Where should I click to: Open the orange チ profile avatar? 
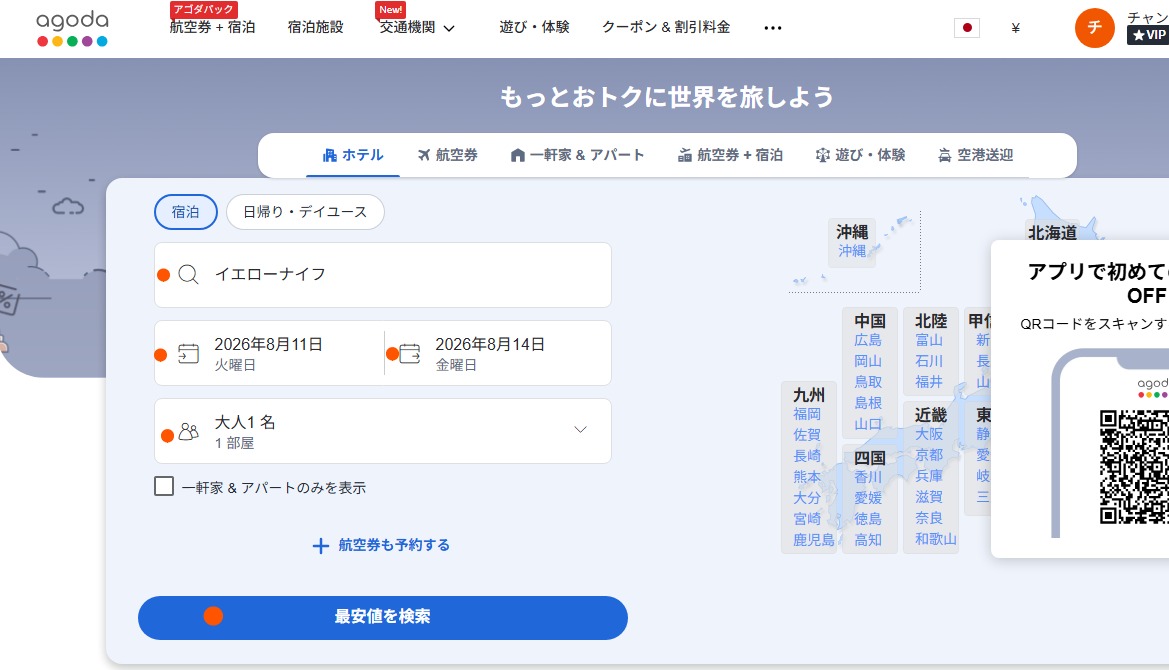(1094, 28)
